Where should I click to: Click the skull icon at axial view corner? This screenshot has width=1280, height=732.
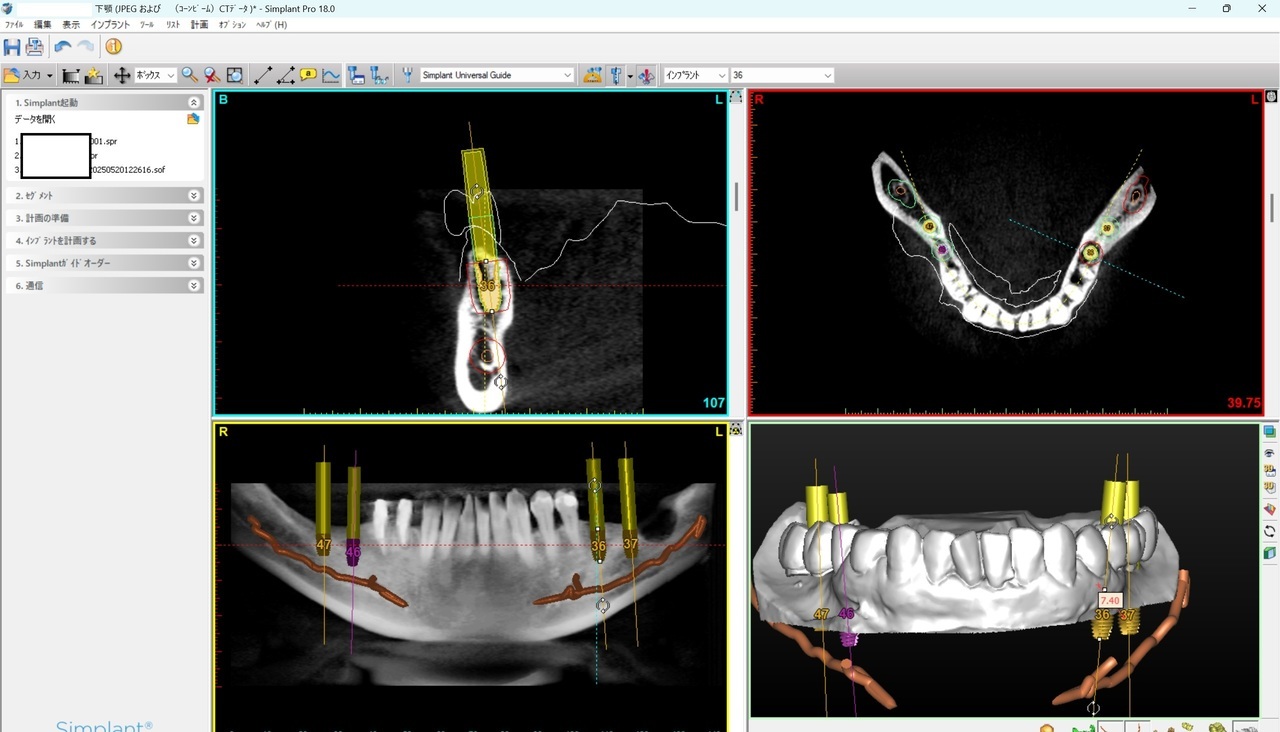click(1272, 97)
